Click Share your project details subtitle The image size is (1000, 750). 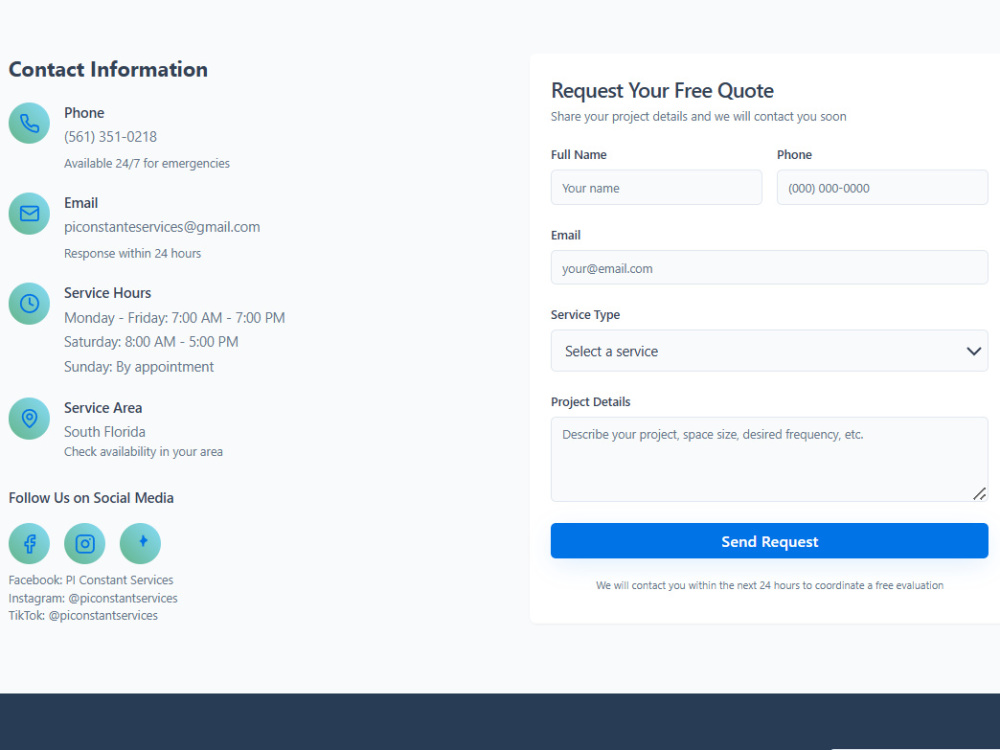[698, 117]
